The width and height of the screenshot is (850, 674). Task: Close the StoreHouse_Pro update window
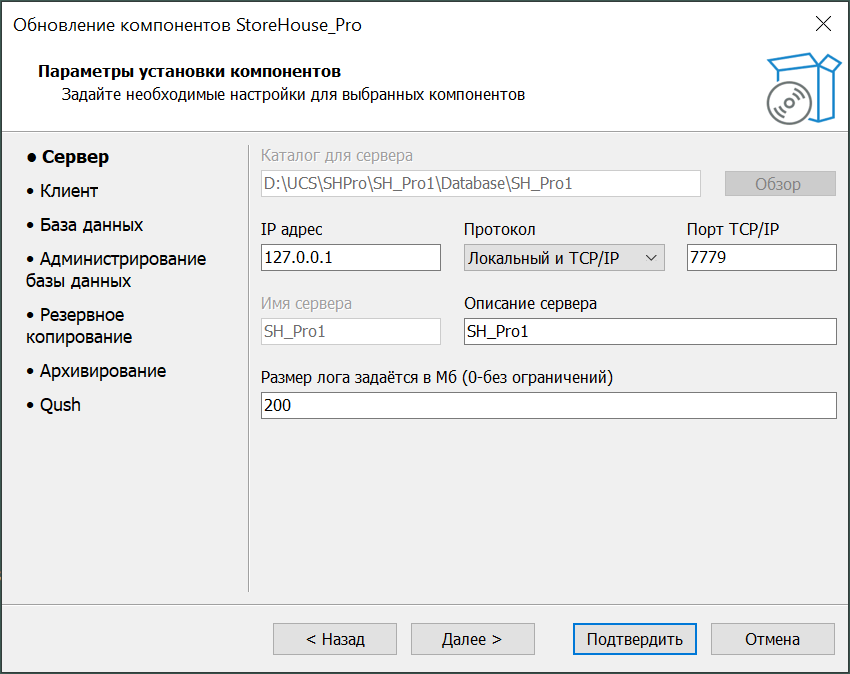[823, 25]
